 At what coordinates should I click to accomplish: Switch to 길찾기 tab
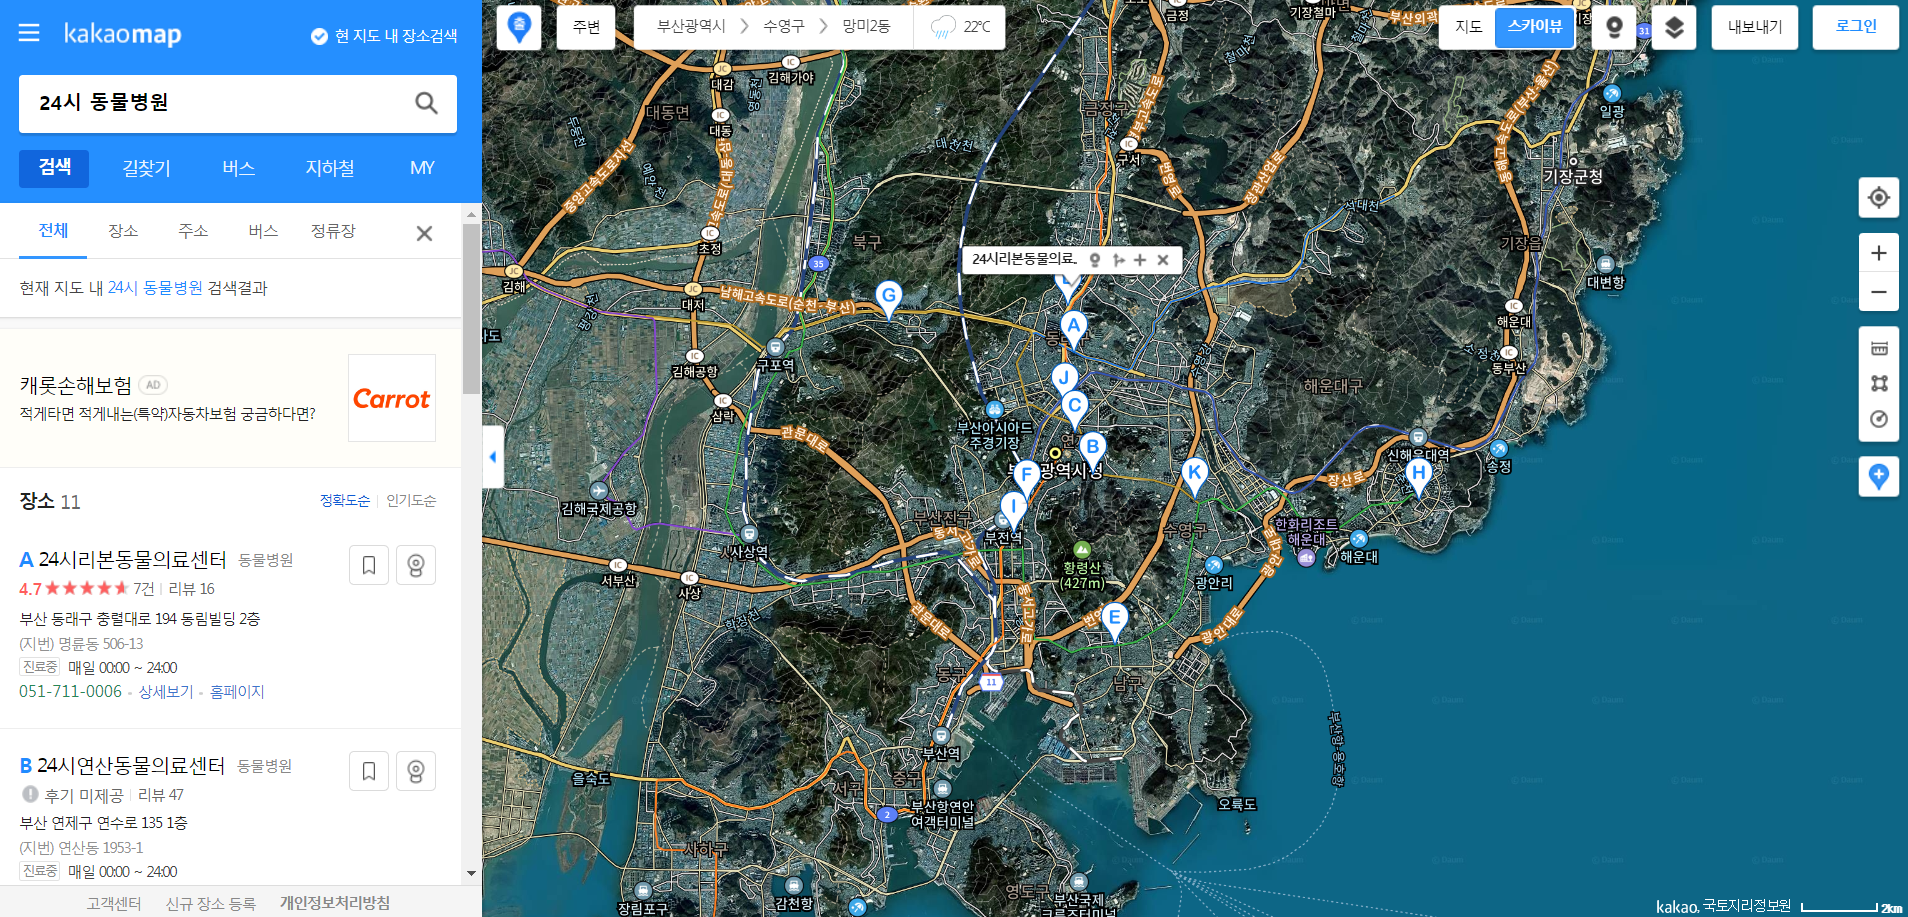(x=146, y=168)
